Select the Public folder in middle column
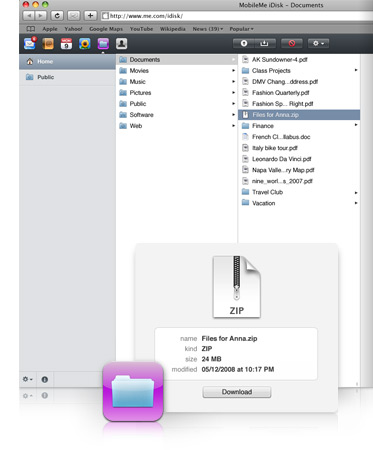Image resolution: width=373 pixels, height=450 pixels. tap(177, 104)
